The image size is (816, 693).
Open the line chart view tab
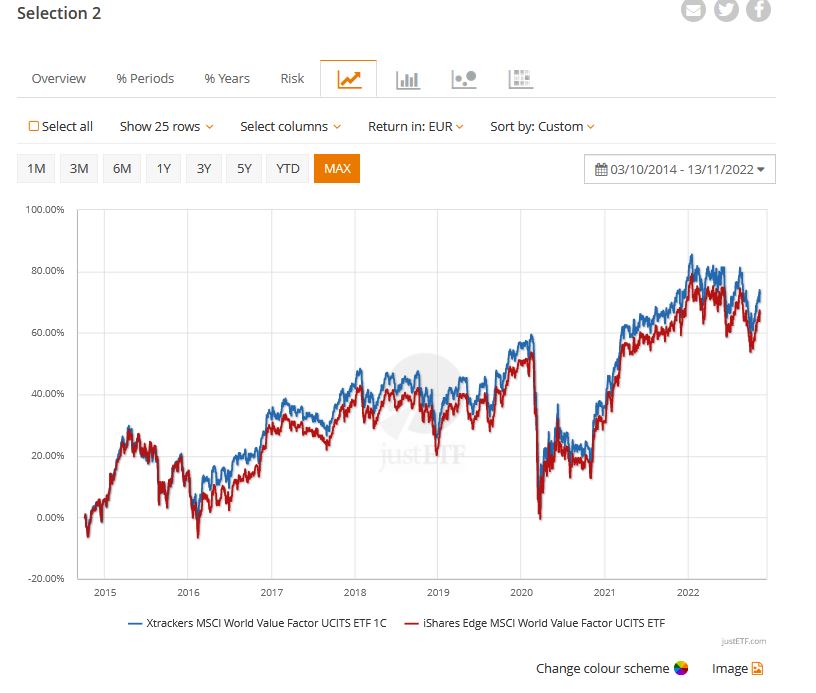tap(349, 79)
